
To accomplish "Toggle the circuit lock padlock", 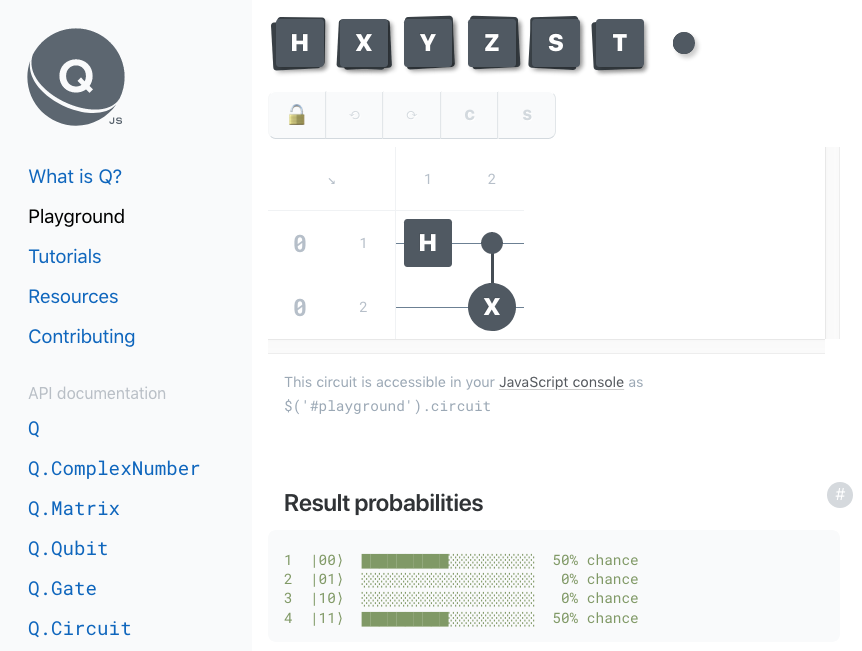I will click(297, 115).
